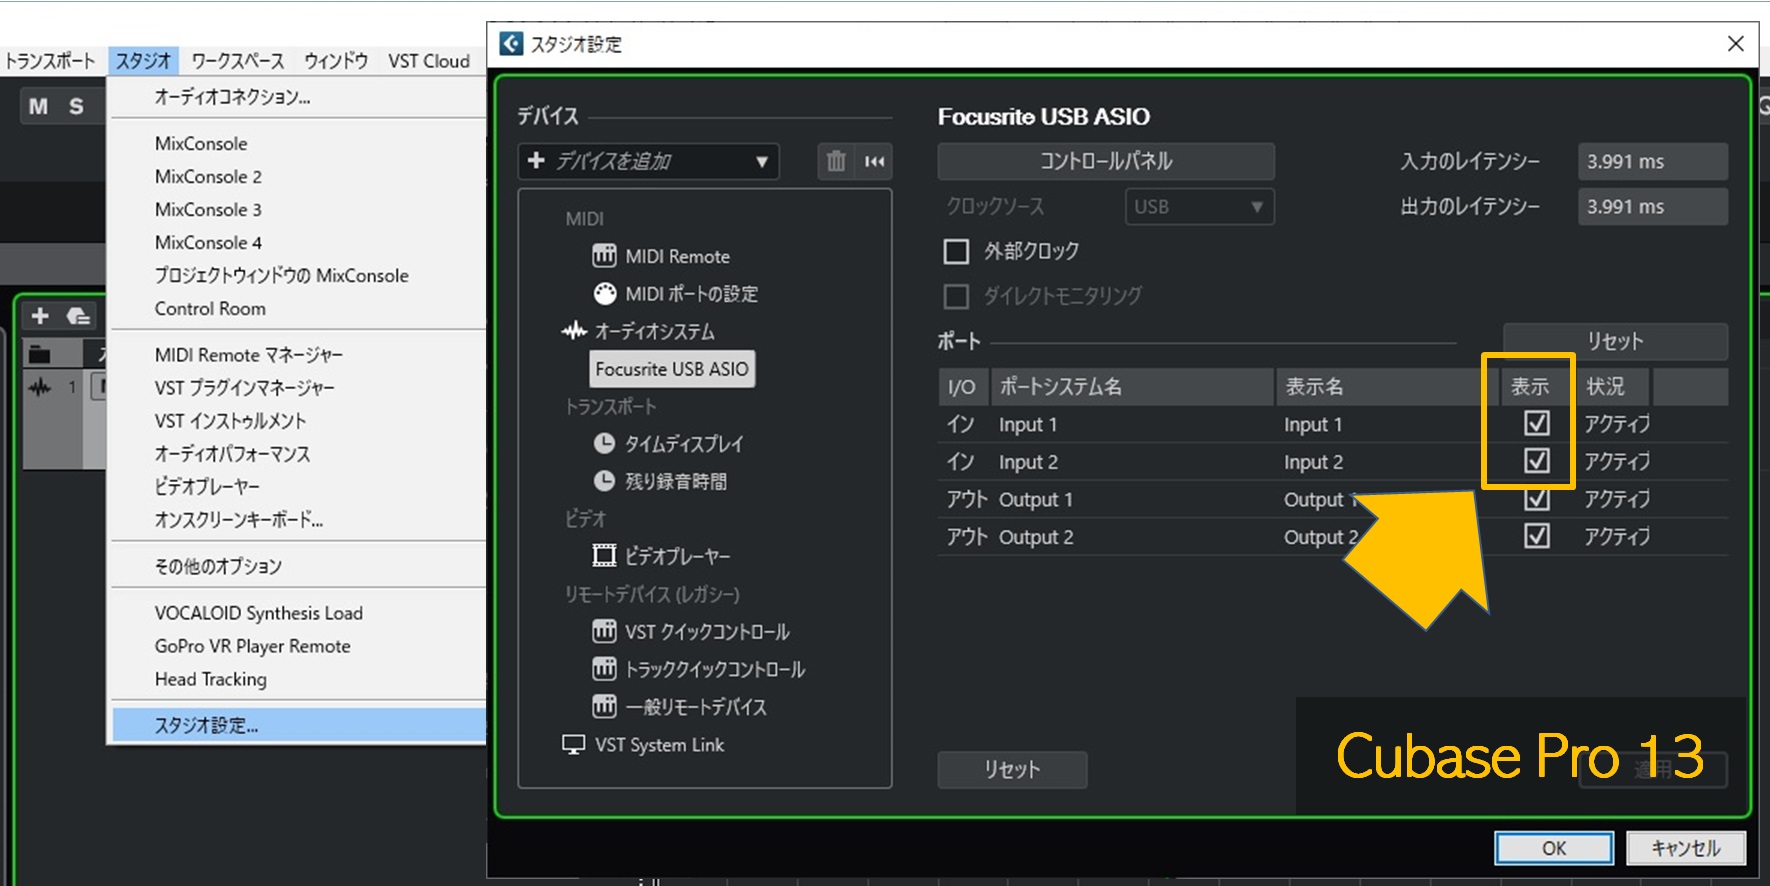Click the trash icon to remove device

click(x=836, y=161)
